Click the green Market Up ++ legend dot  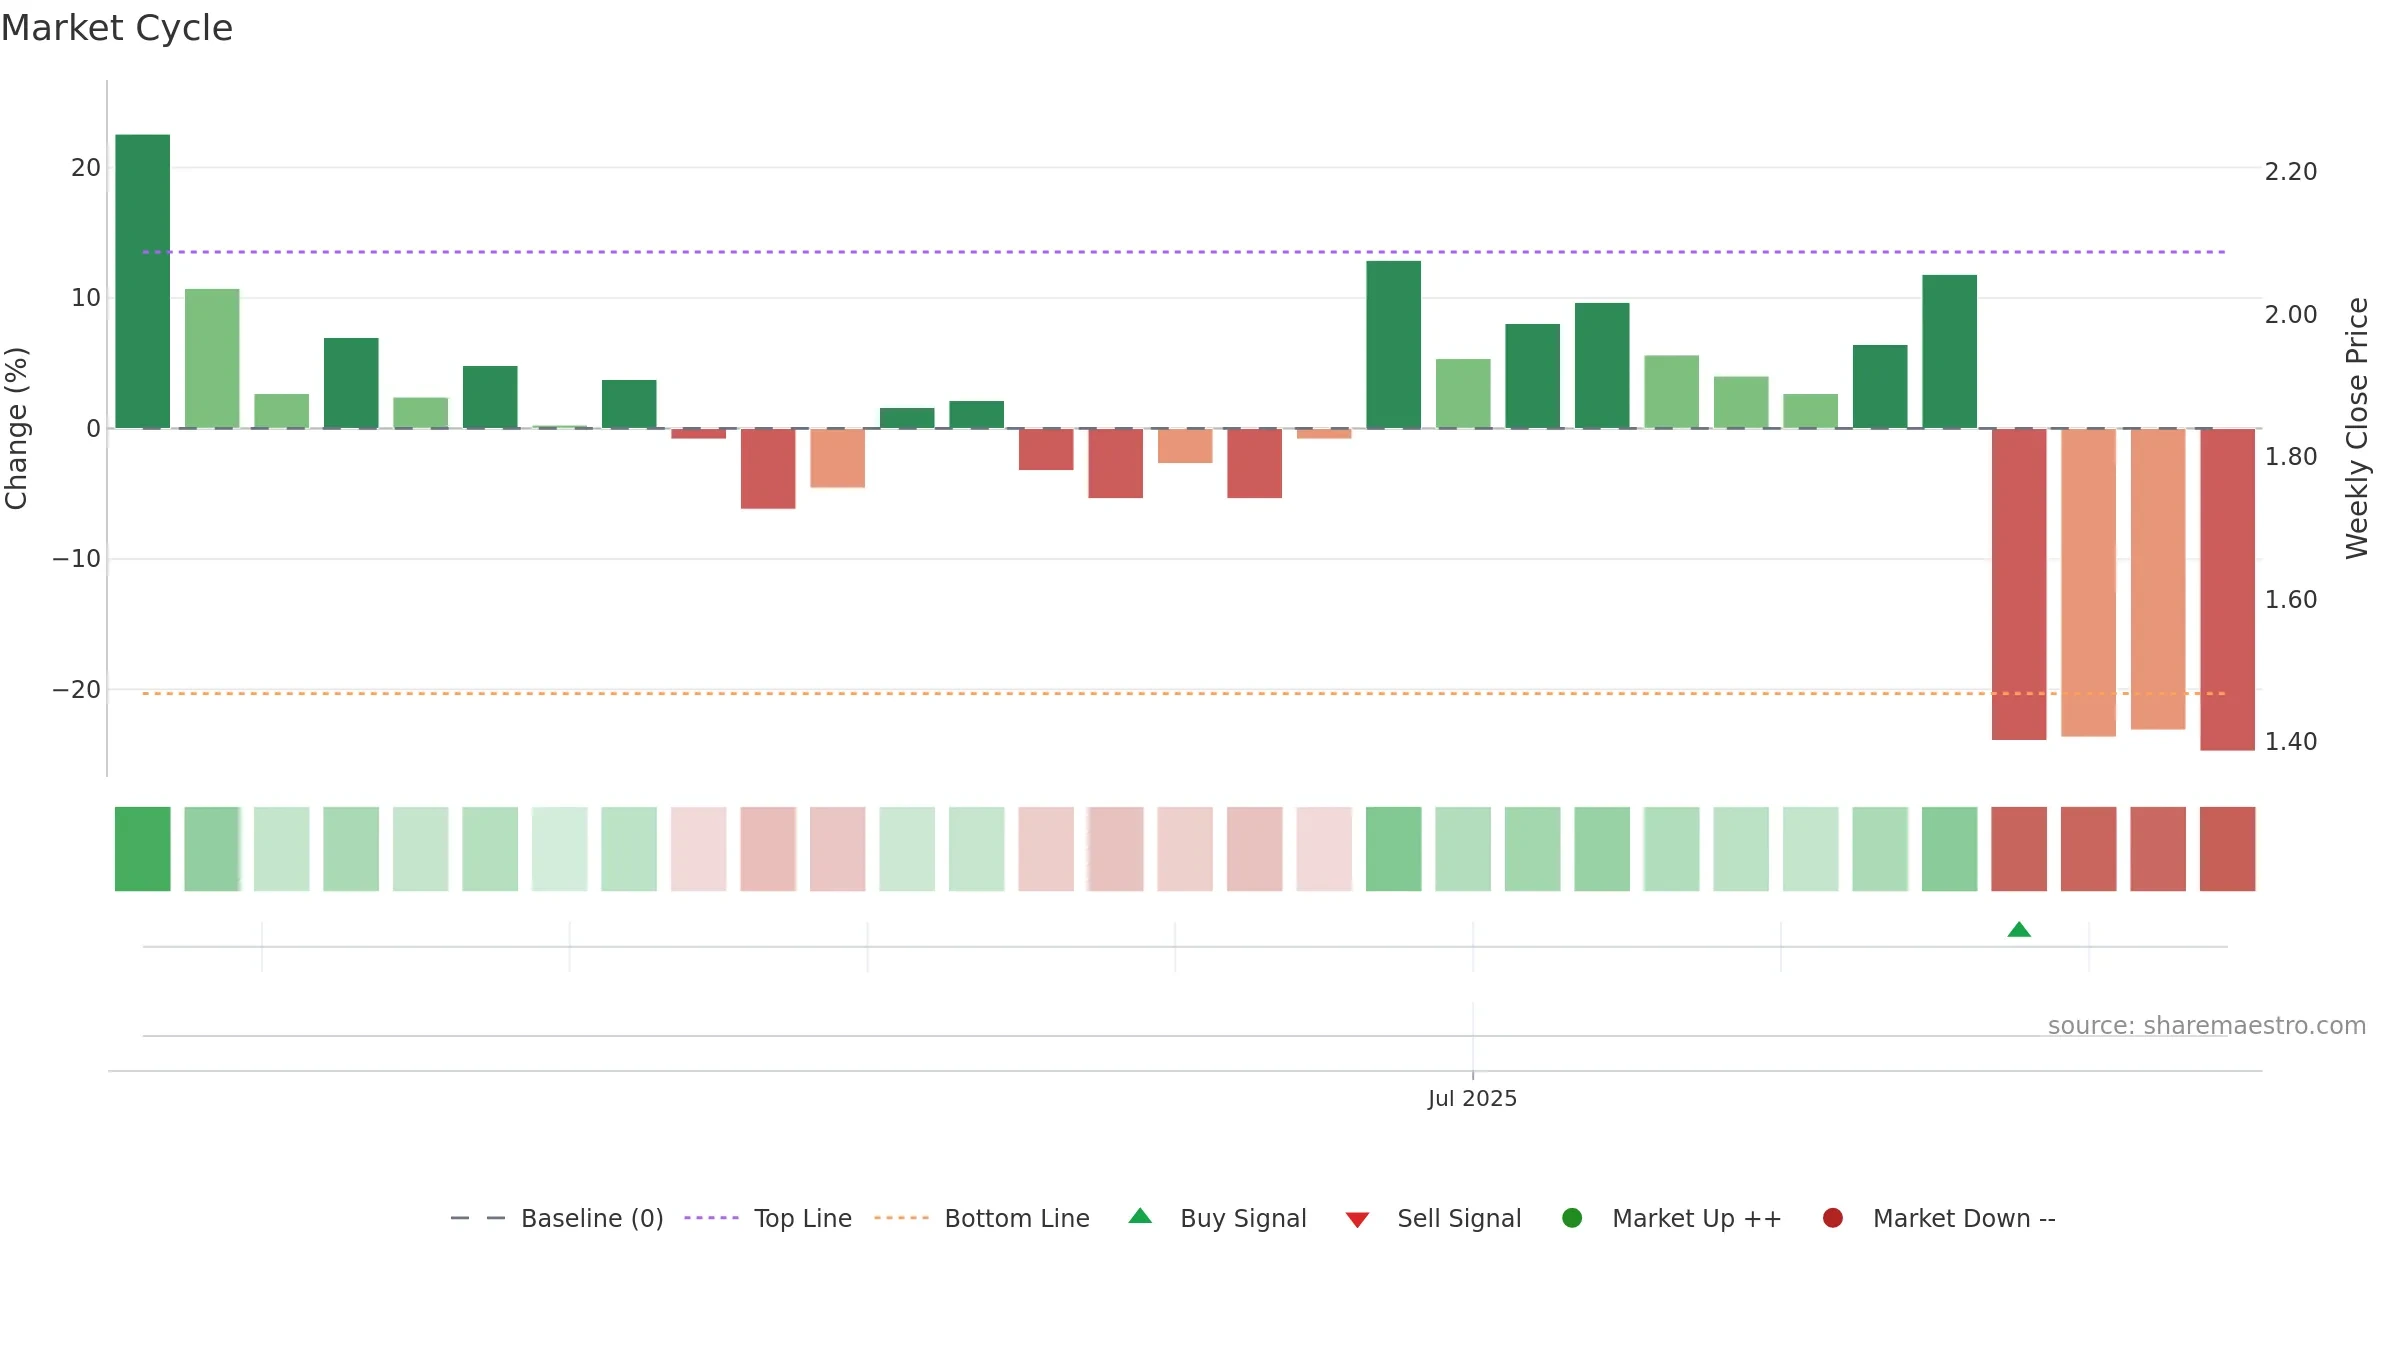coord(1572,1218)
